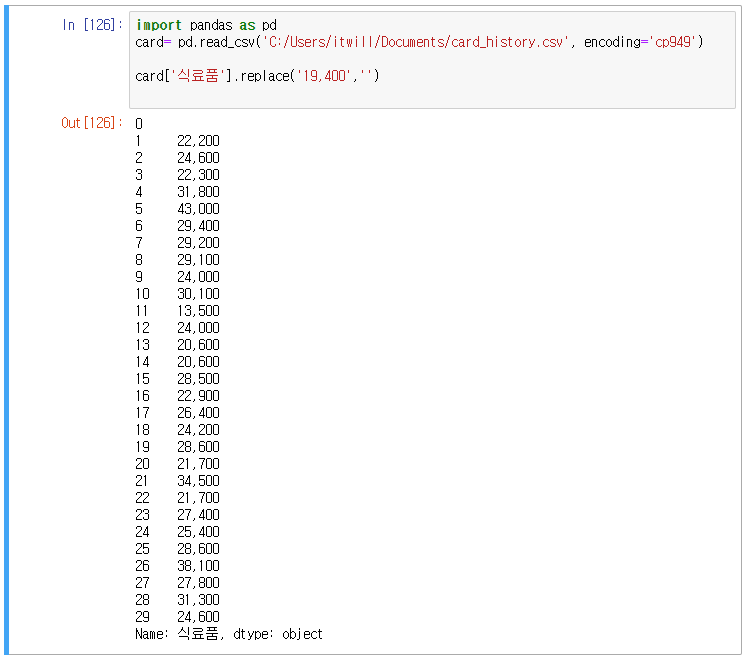Click the card['식료품'].replace code line
The width and height of the screenshot is (747, 659).
click(257, 76)
